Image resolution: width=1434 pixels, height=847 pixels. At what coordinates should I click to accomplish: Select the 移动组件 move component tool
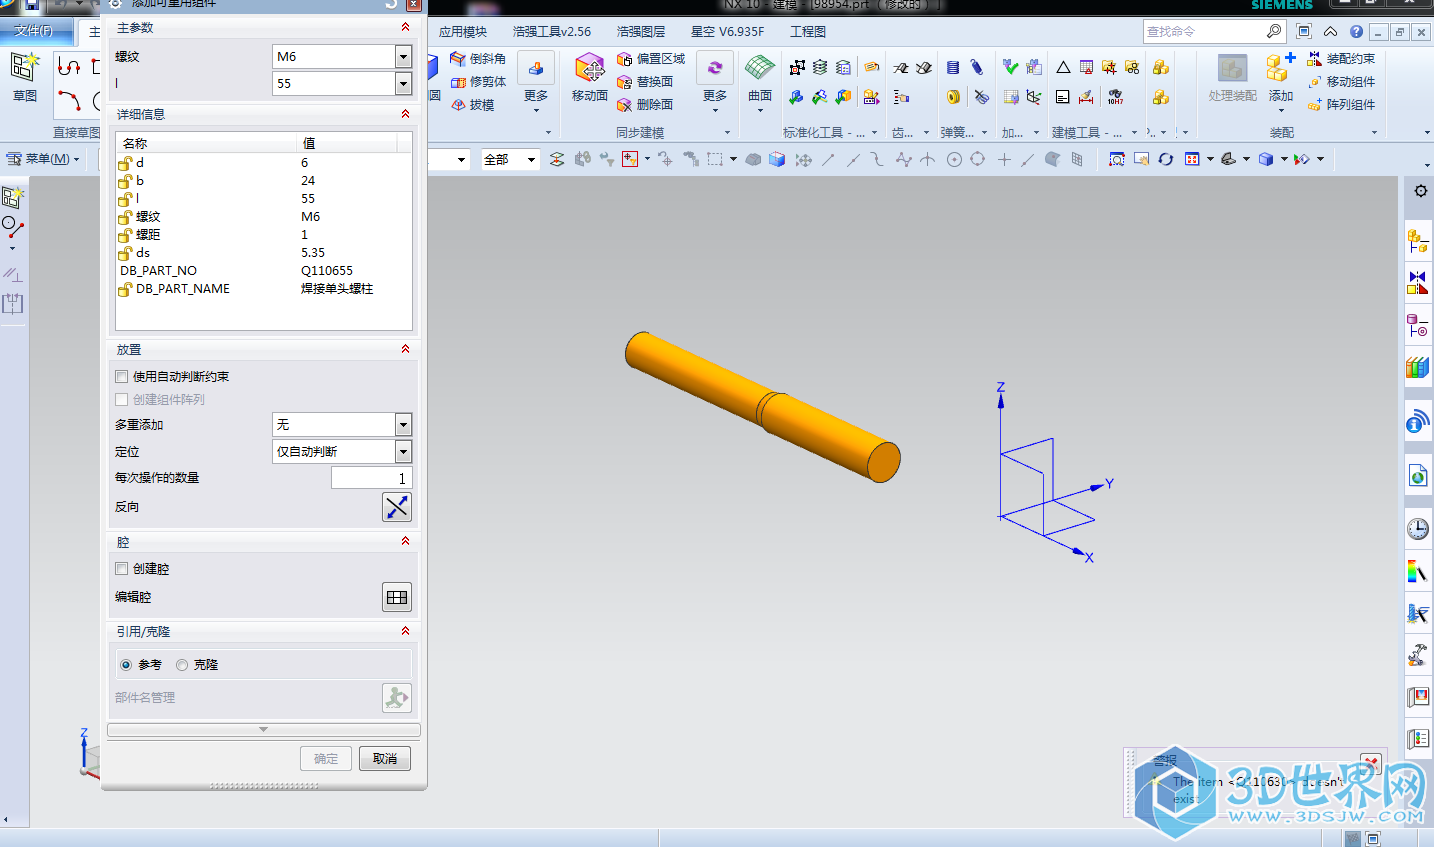[x=1341, y=82]
